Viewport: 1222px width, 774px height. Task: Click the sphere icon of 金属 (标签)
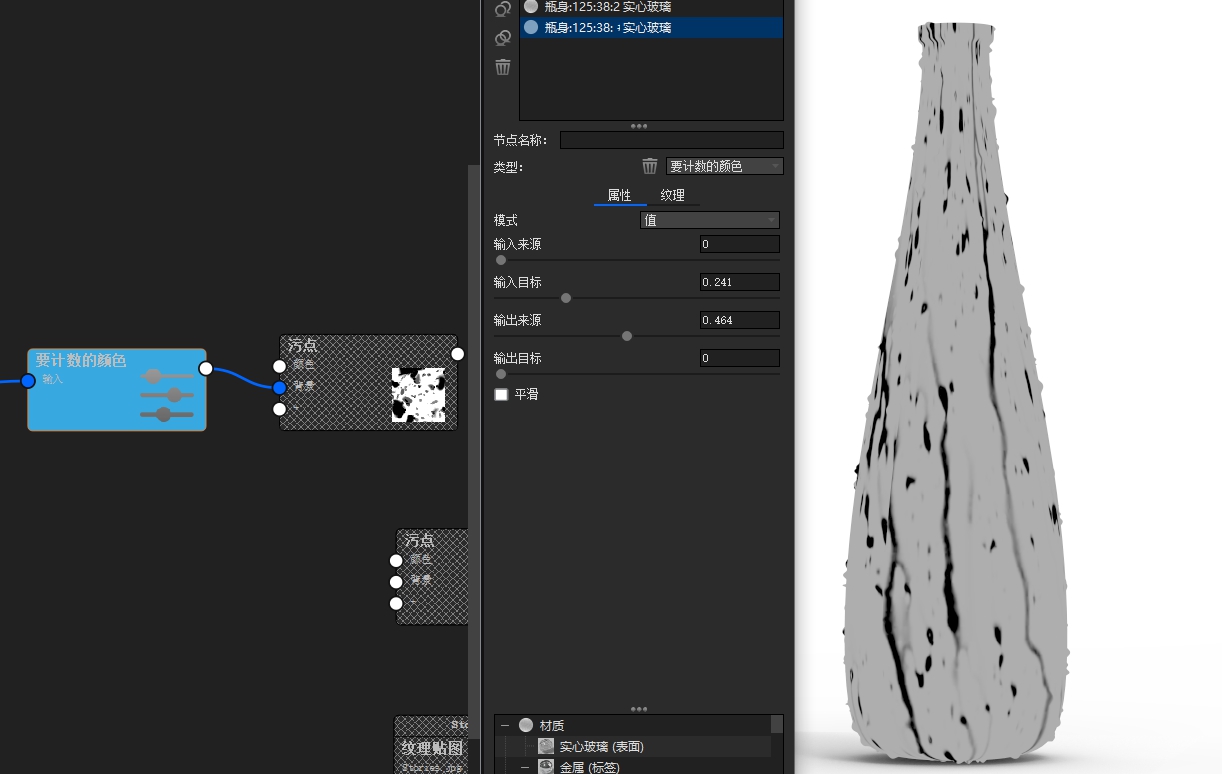point(546,766)
